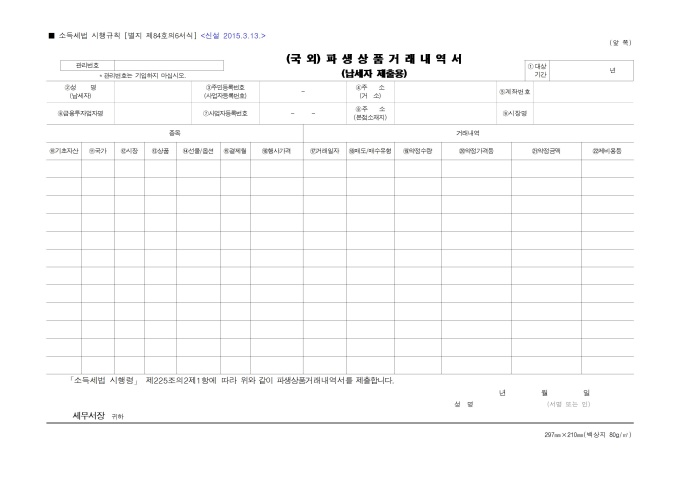The width and height of the screenshot is (680, 481).
Task: Click the '<신설 2015.3.13.>' blue text
Action: (233, 36)
